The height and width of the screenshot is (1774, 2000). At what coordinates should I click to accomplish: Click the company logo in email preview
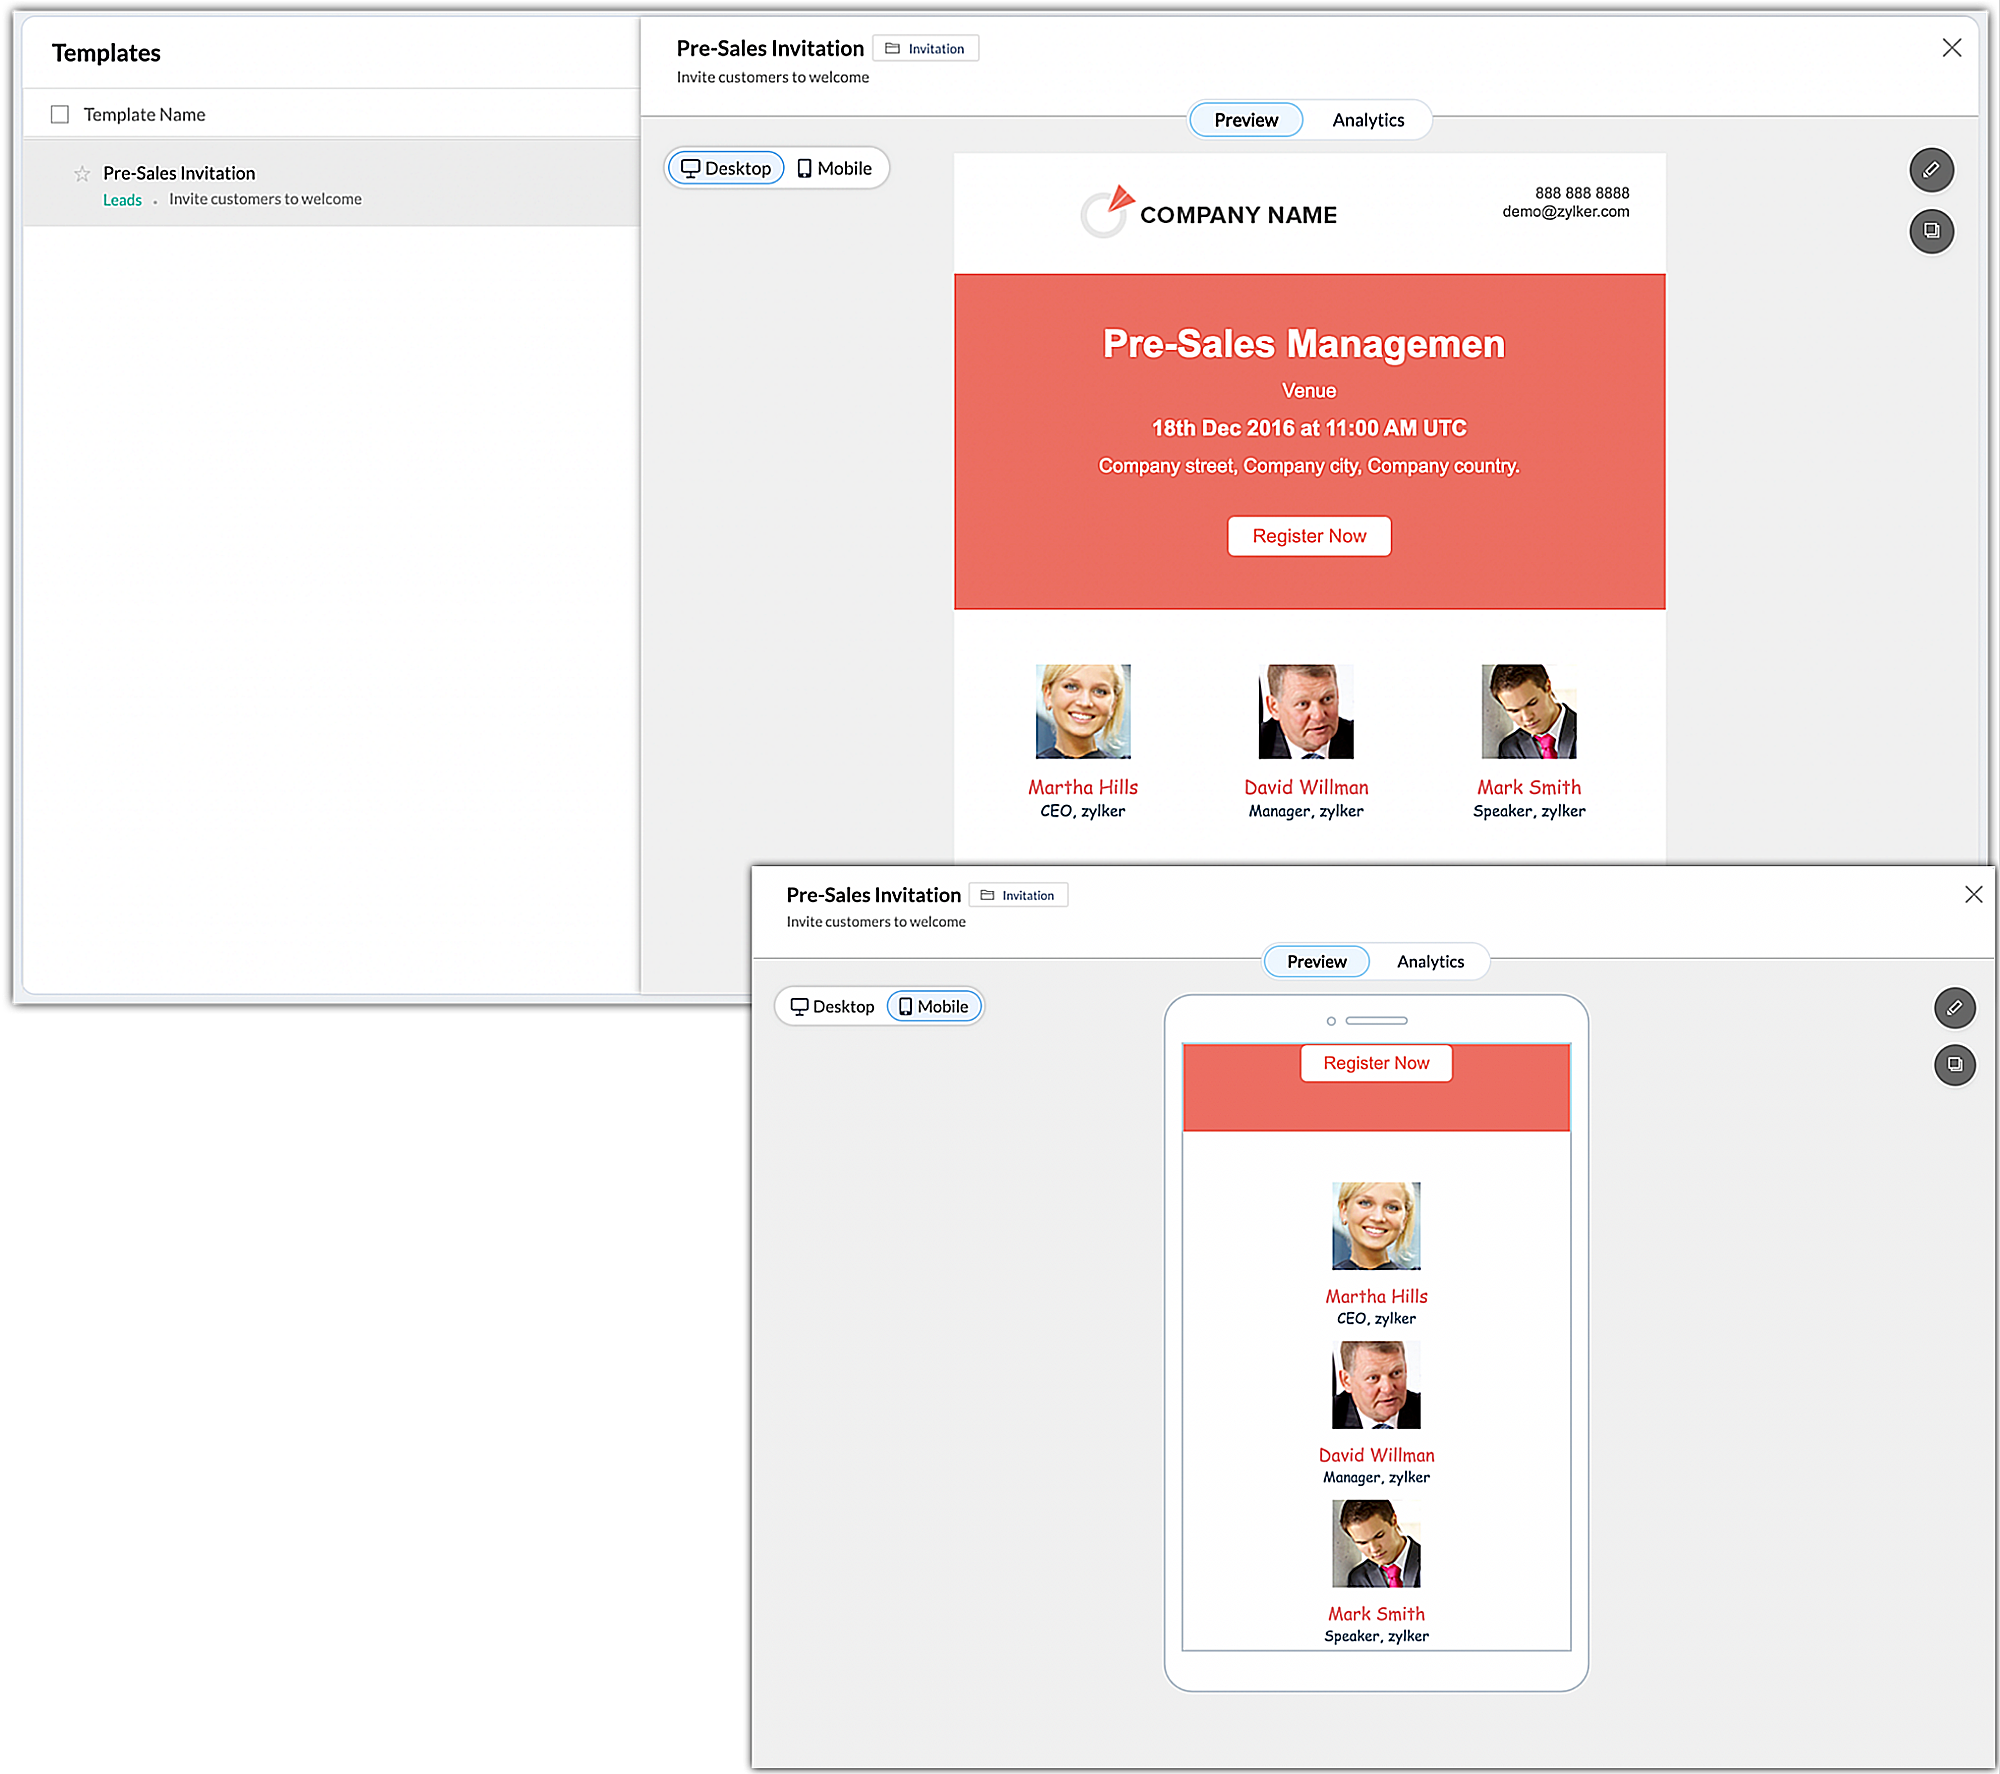(1107, 212)
